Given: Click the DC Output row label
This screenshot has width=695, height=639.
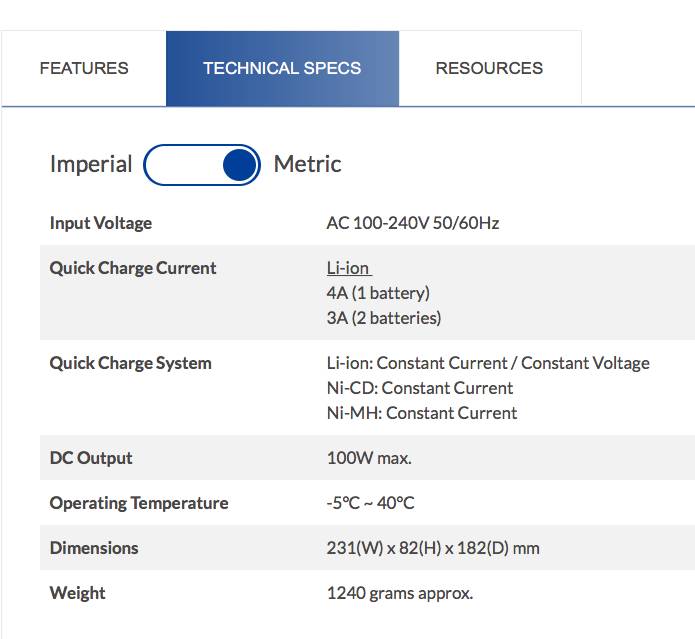Looking at the screenshot, I should point(91,458).
